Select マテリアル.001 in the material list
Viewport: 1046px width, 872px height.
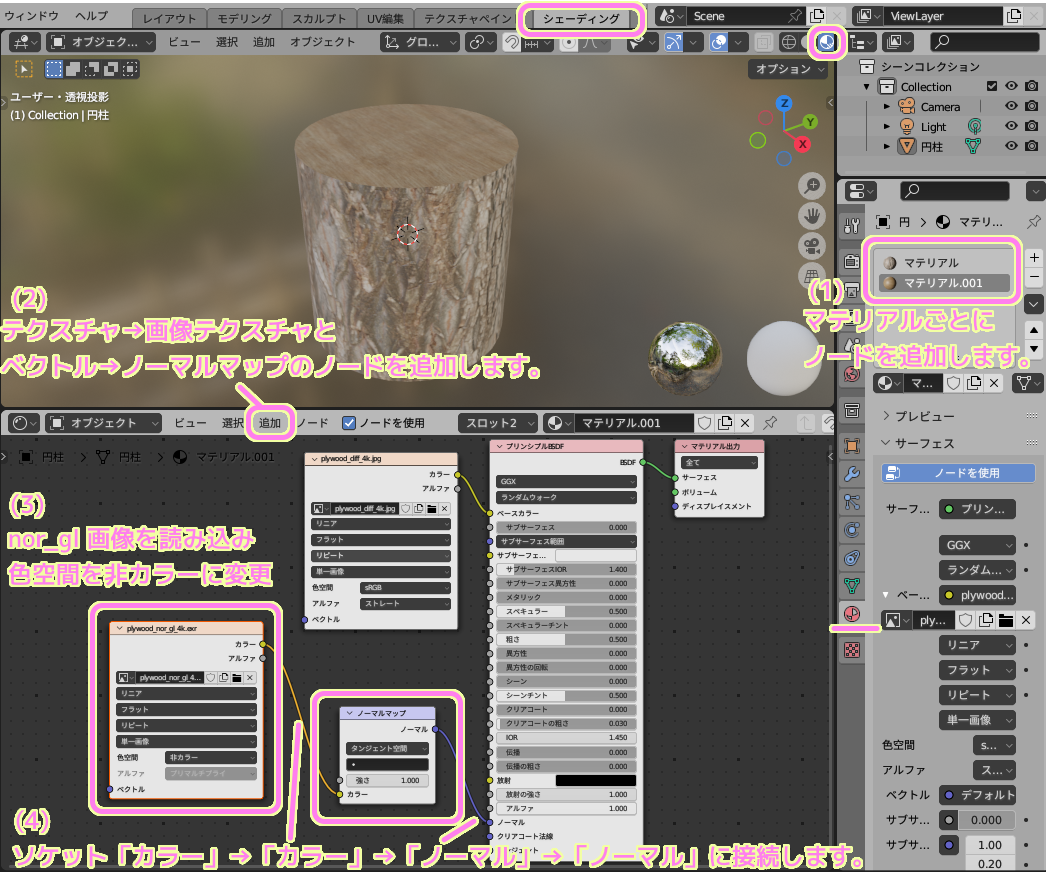point(943,283)
